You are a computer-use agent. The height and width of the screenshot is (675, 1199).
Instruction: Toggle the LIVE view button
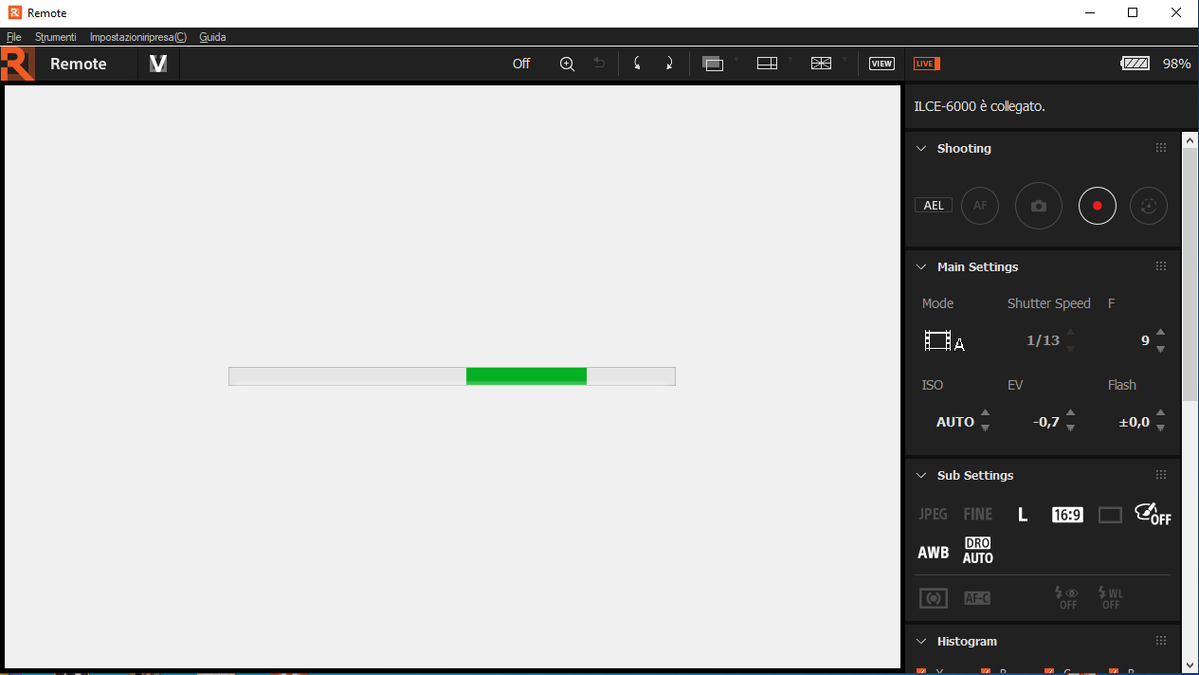tap(926, 64)
